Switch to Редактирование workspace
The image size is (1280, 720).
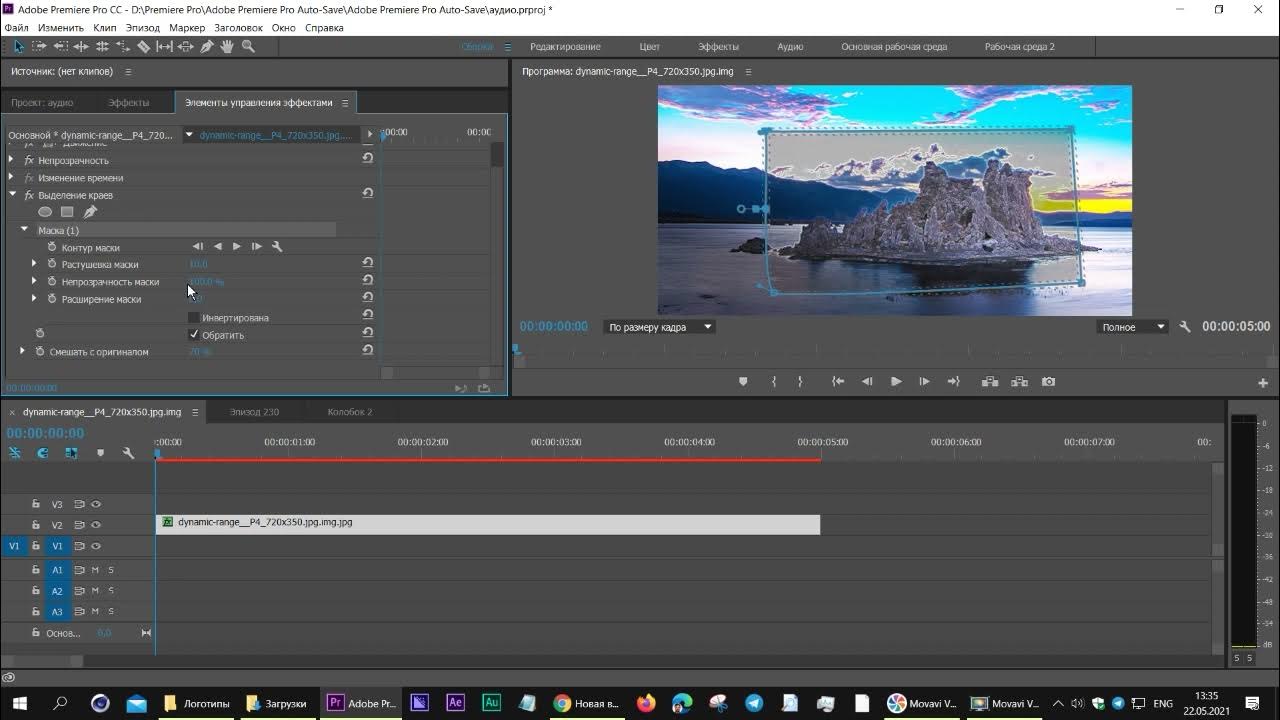(565, 47)
